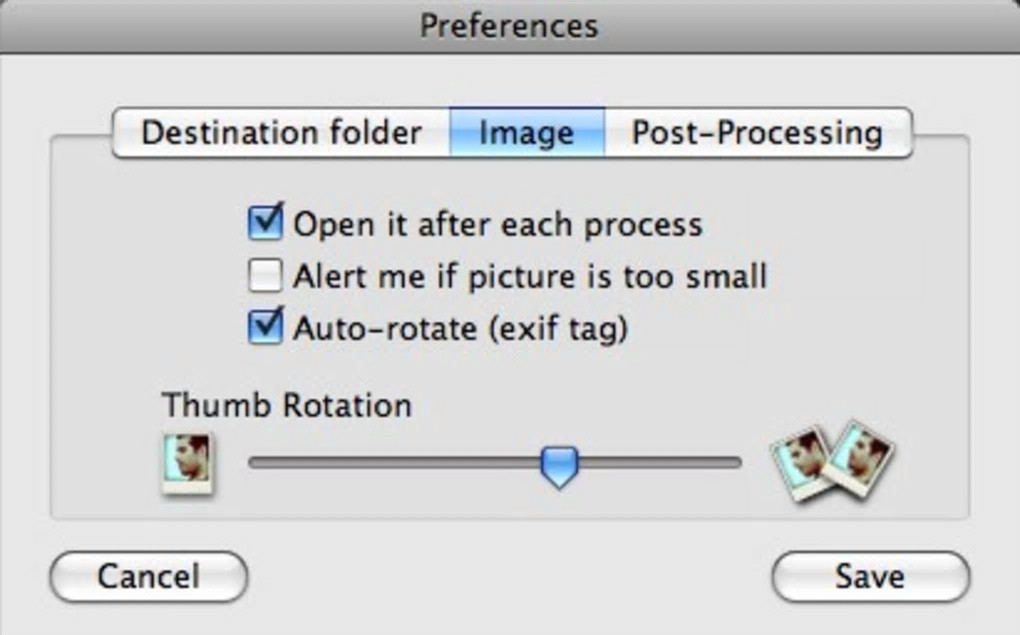Select the Image tab
The width and height of the screenshot is (1020, 635).
tap(526, 133)
